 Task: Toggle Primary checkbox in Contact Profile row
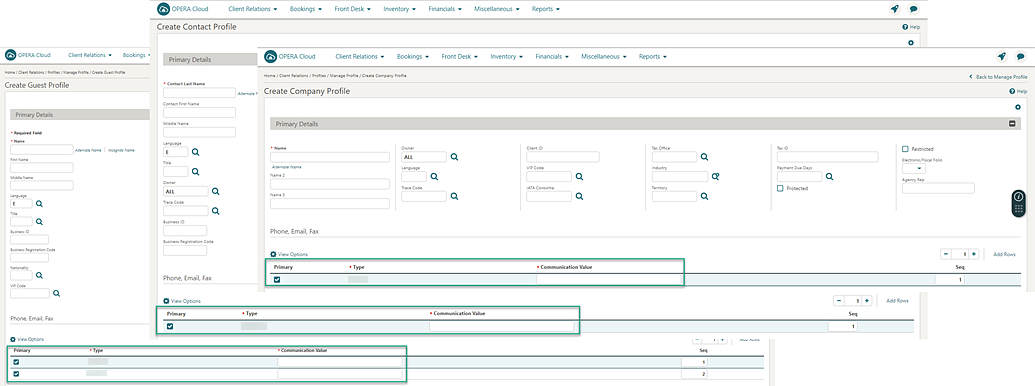(170, 326)
